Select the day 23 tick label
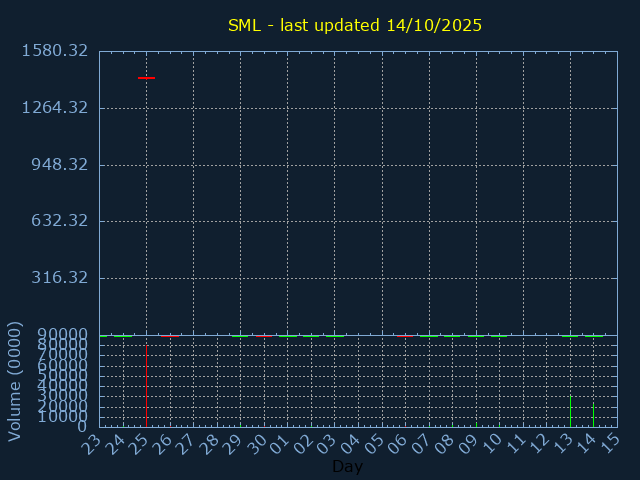640x480 pixels. [x=92, y=443]
